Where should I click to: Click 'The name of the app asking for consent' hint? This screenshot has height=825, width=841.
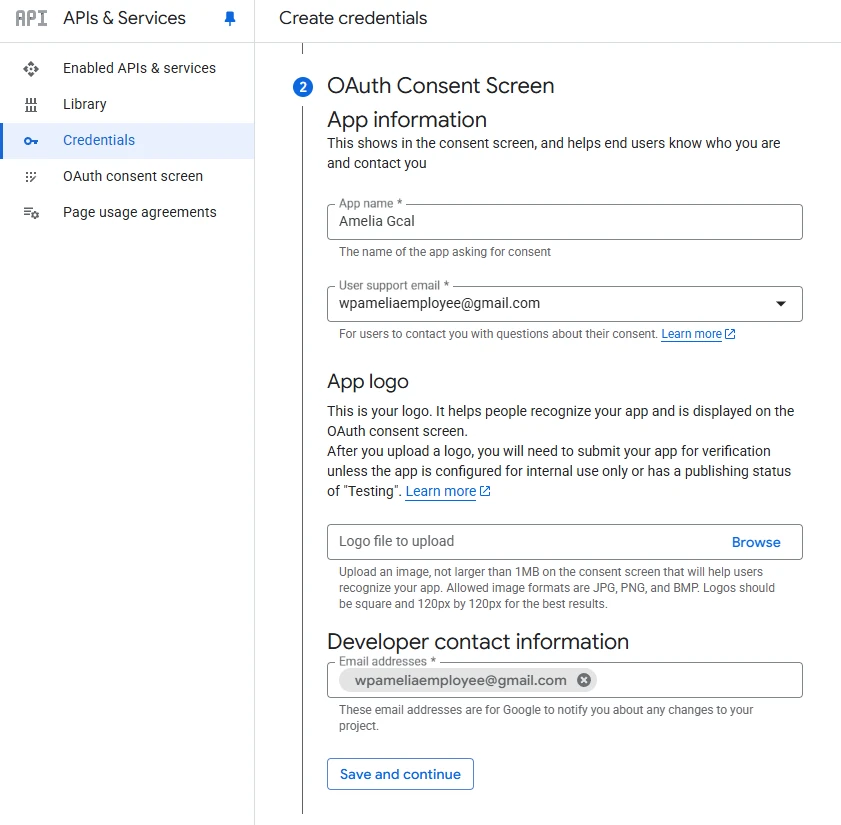[445, 252]
